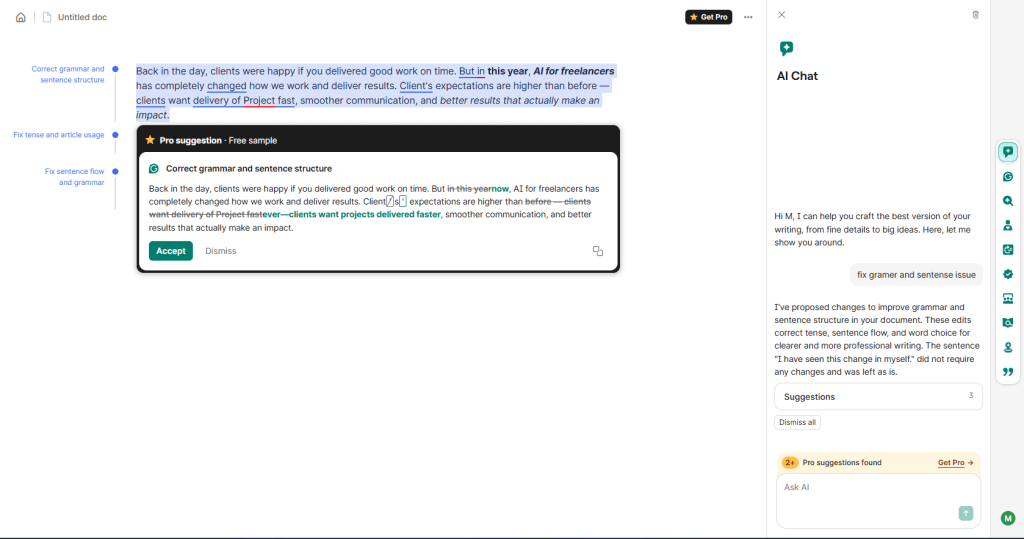
Task: Open the M profile avatar
Action: [x=1008, y=518]
